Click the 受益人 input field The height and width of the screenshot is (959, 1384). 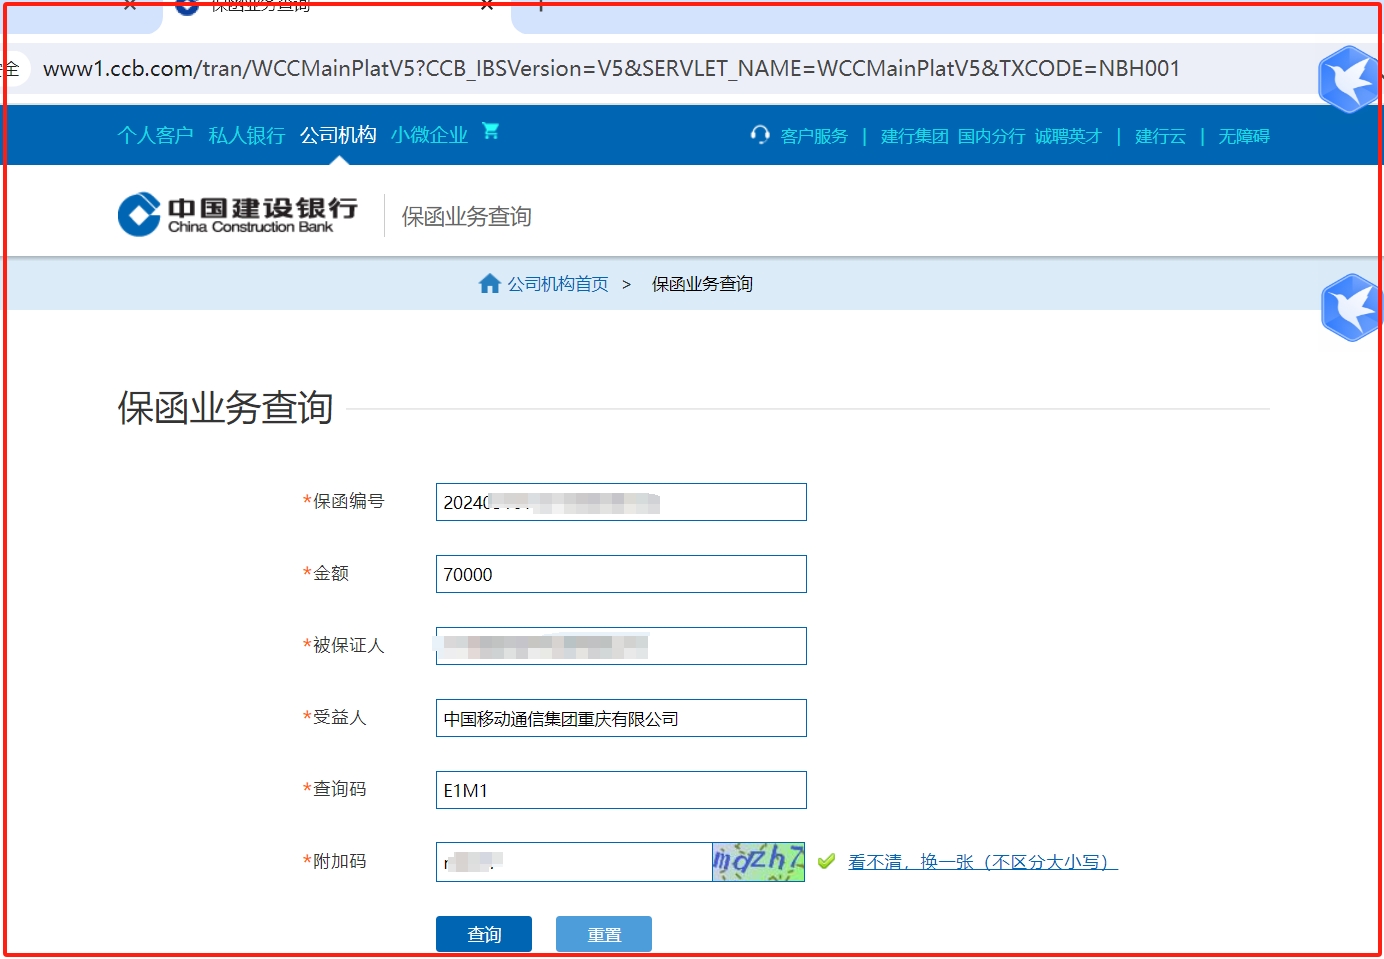click(x=621, y=718)
